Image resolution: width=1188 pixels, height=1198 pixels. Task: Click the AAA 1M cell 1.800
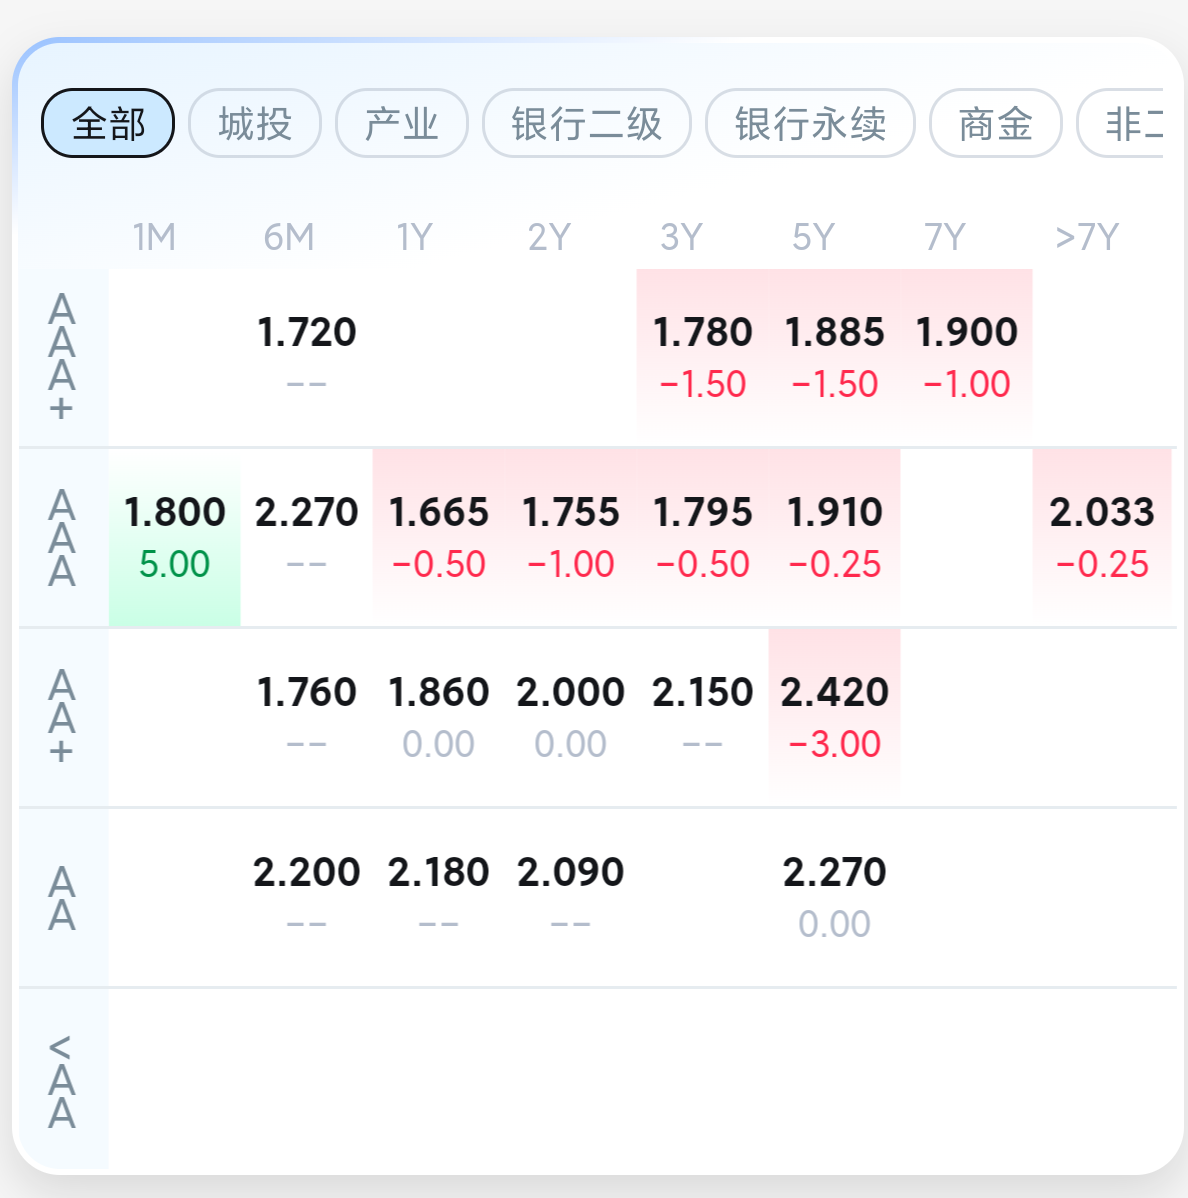(175, 537)
